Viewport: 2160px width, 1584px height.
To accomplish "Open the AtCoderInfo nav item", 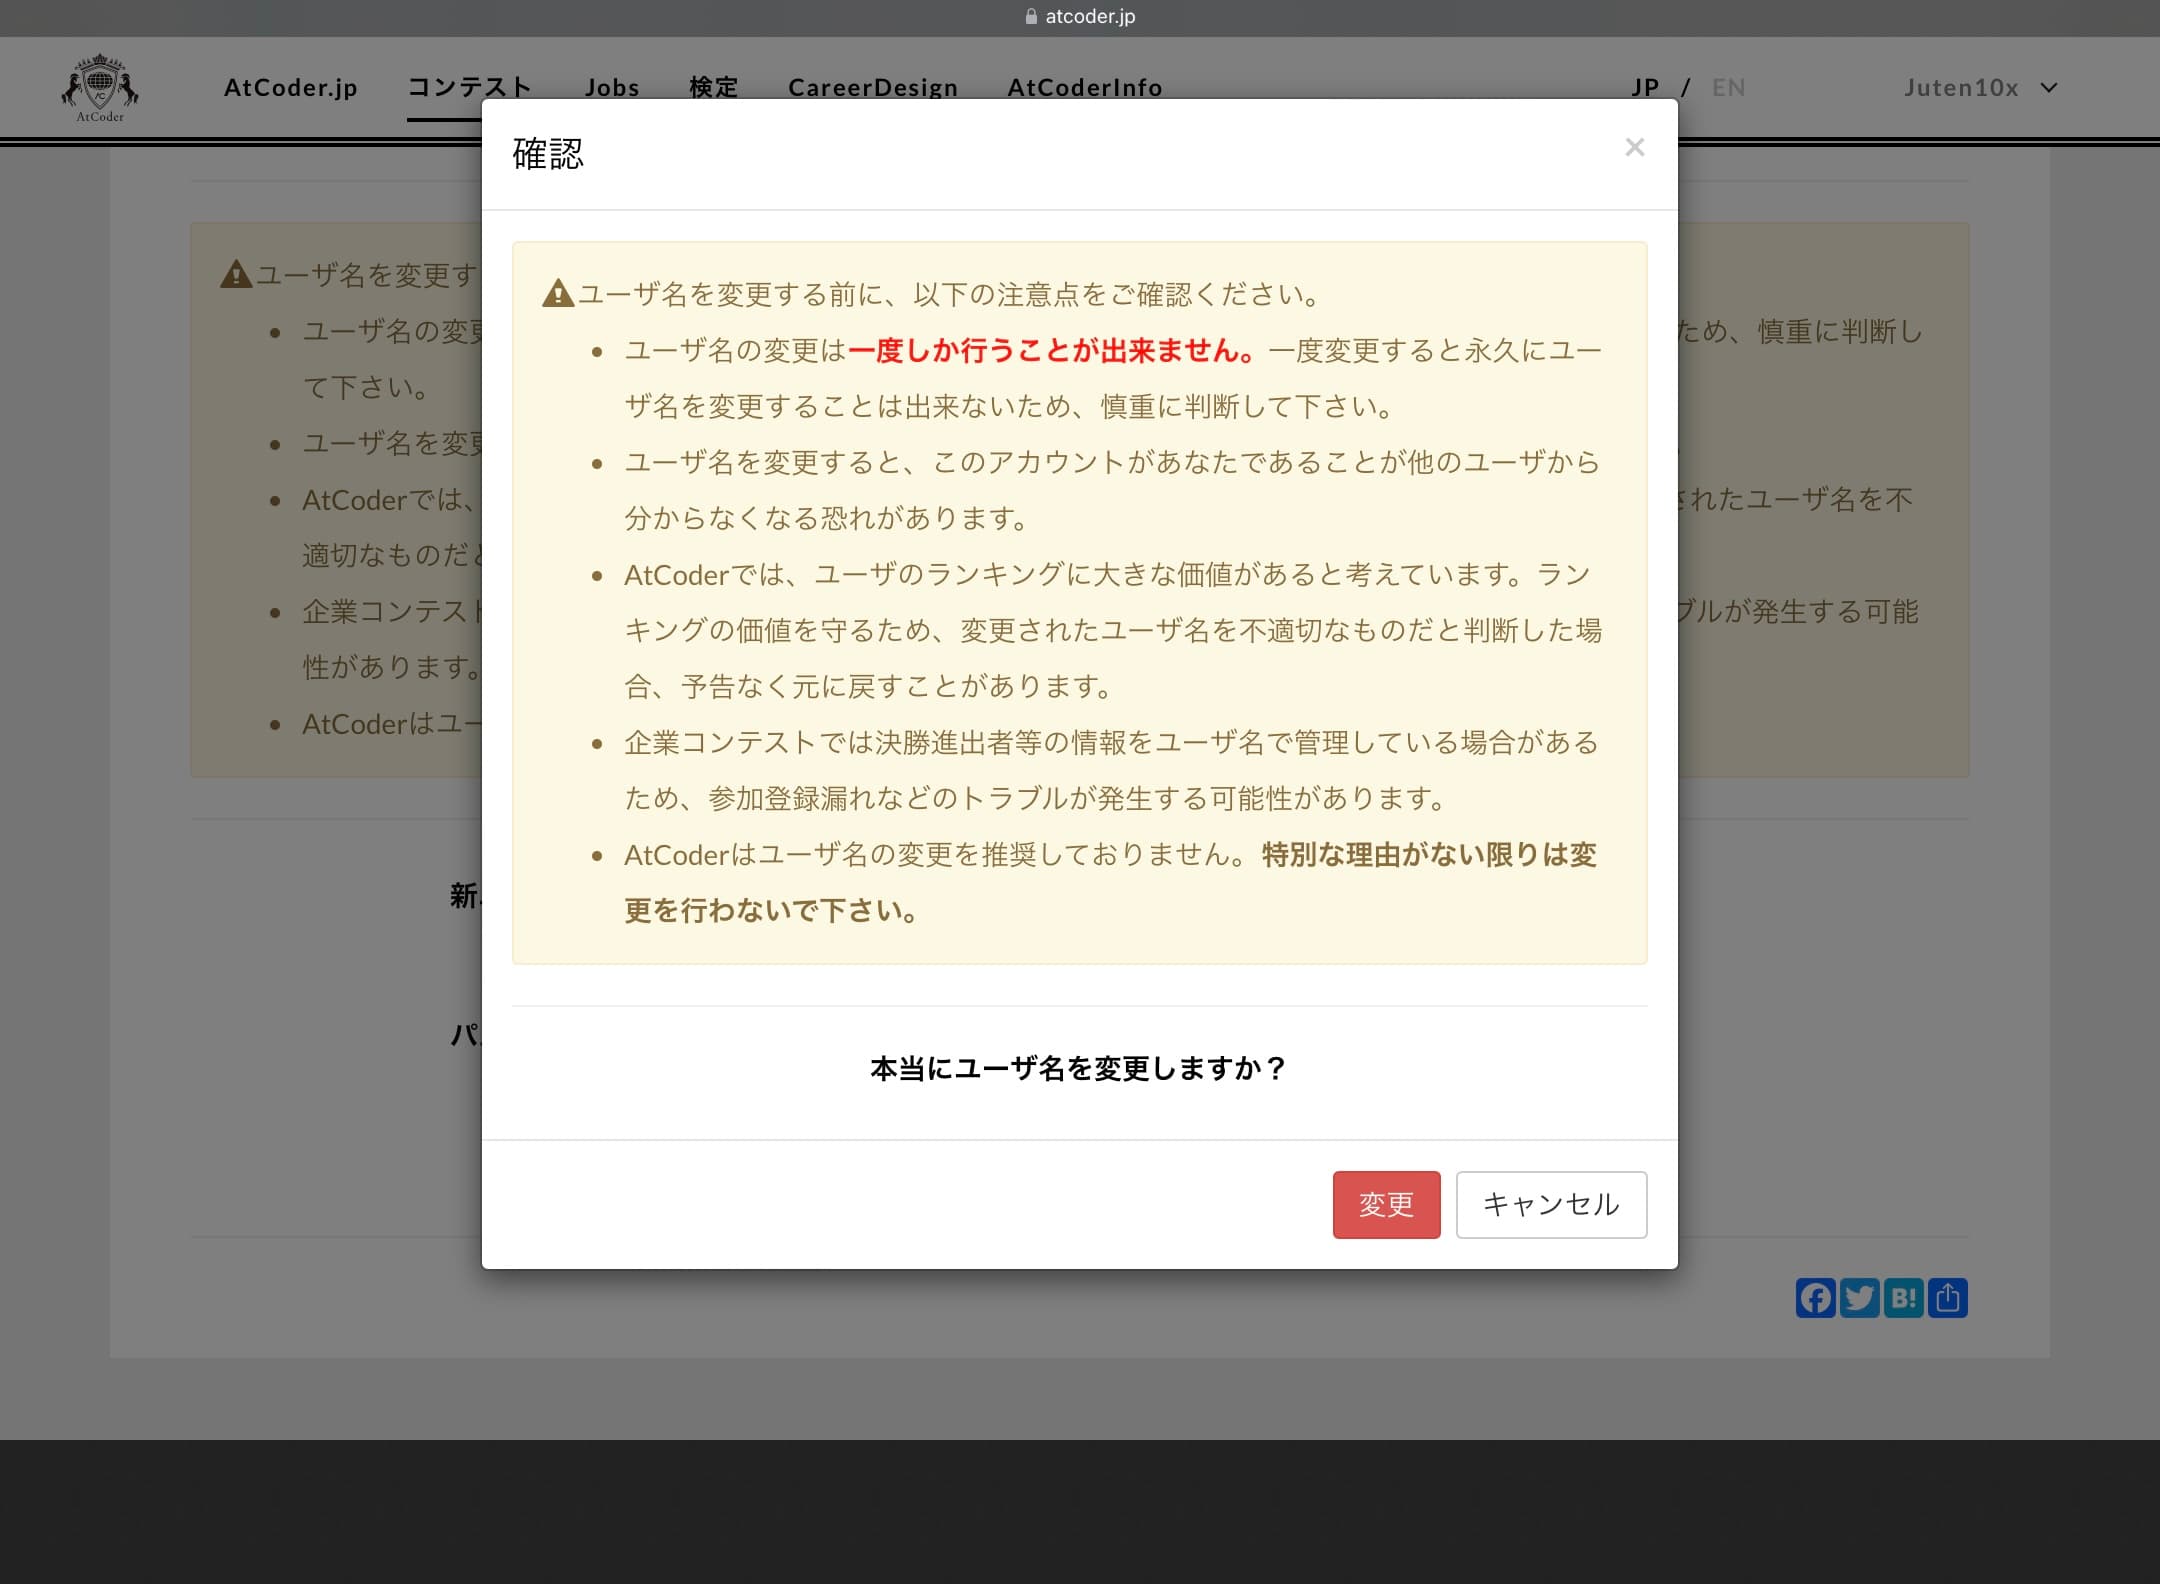I will pyautogui.click(x=1085, y=88).
